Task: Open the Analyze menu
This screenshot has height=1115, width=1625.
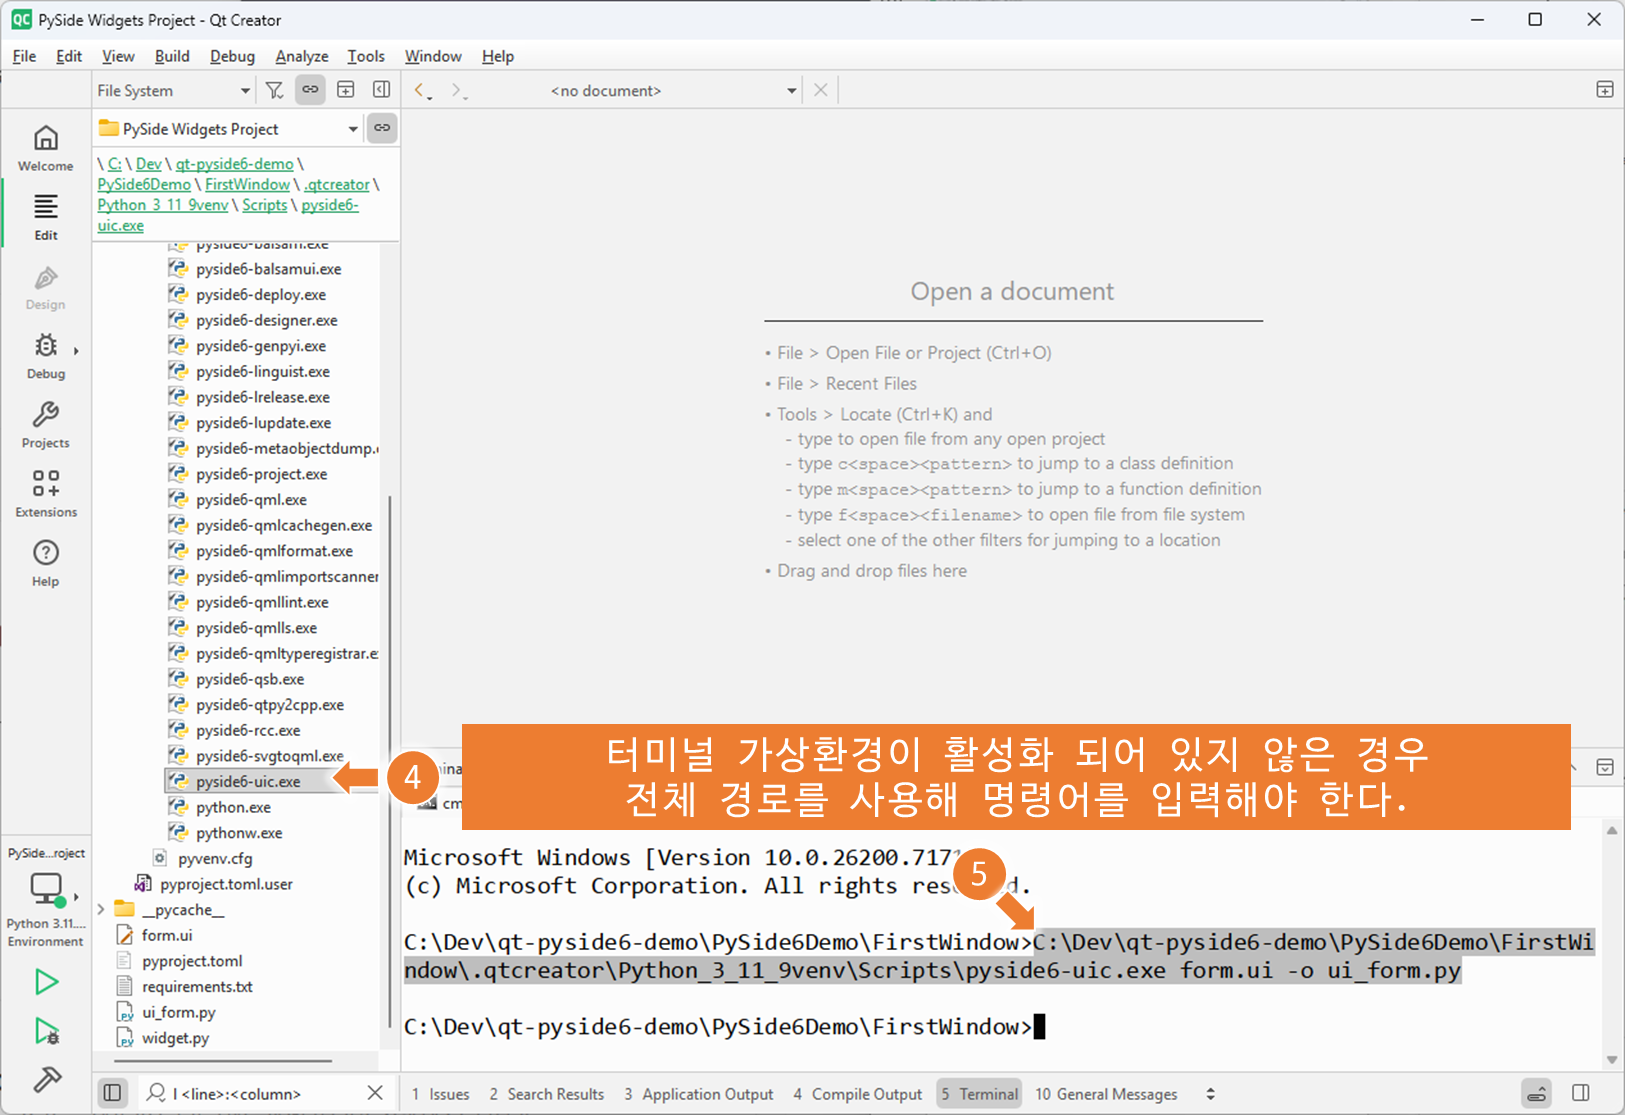Action: pos(302,56)
